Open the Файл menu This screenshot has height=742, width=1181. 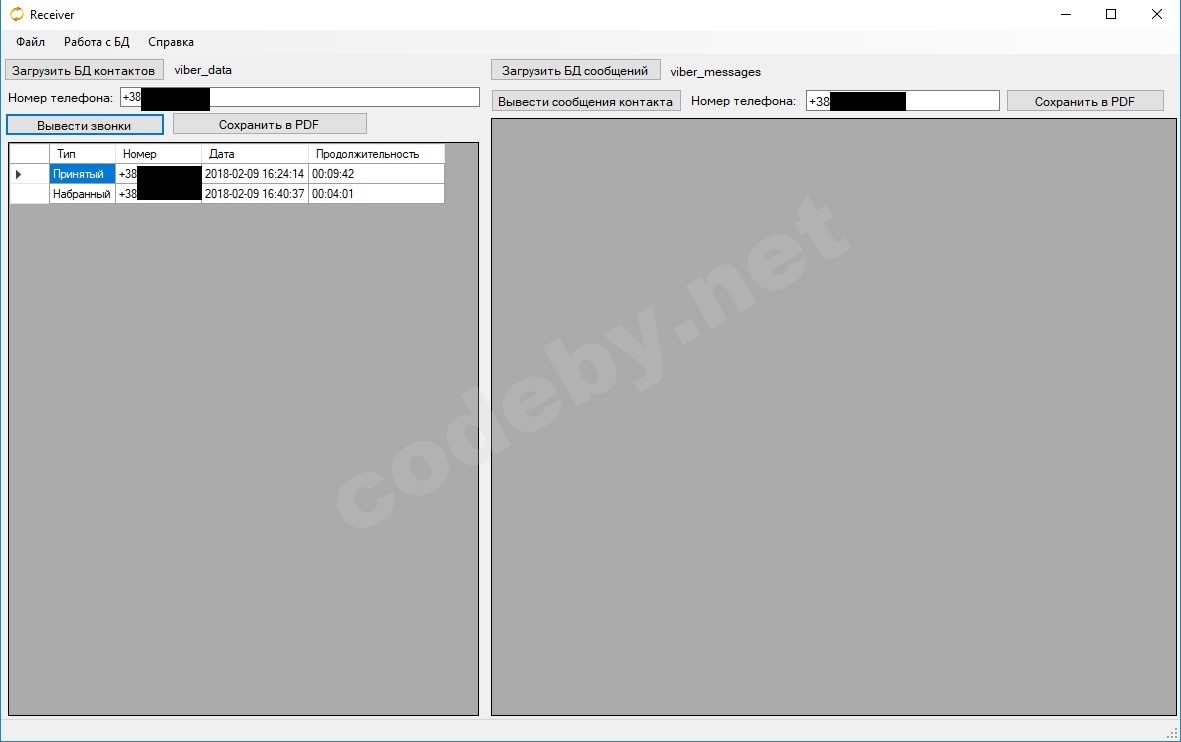coord(30,42)
